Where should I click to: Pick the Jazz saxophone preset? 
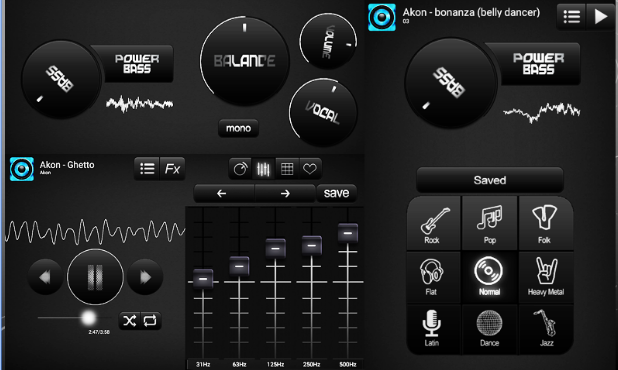(546, 329)
